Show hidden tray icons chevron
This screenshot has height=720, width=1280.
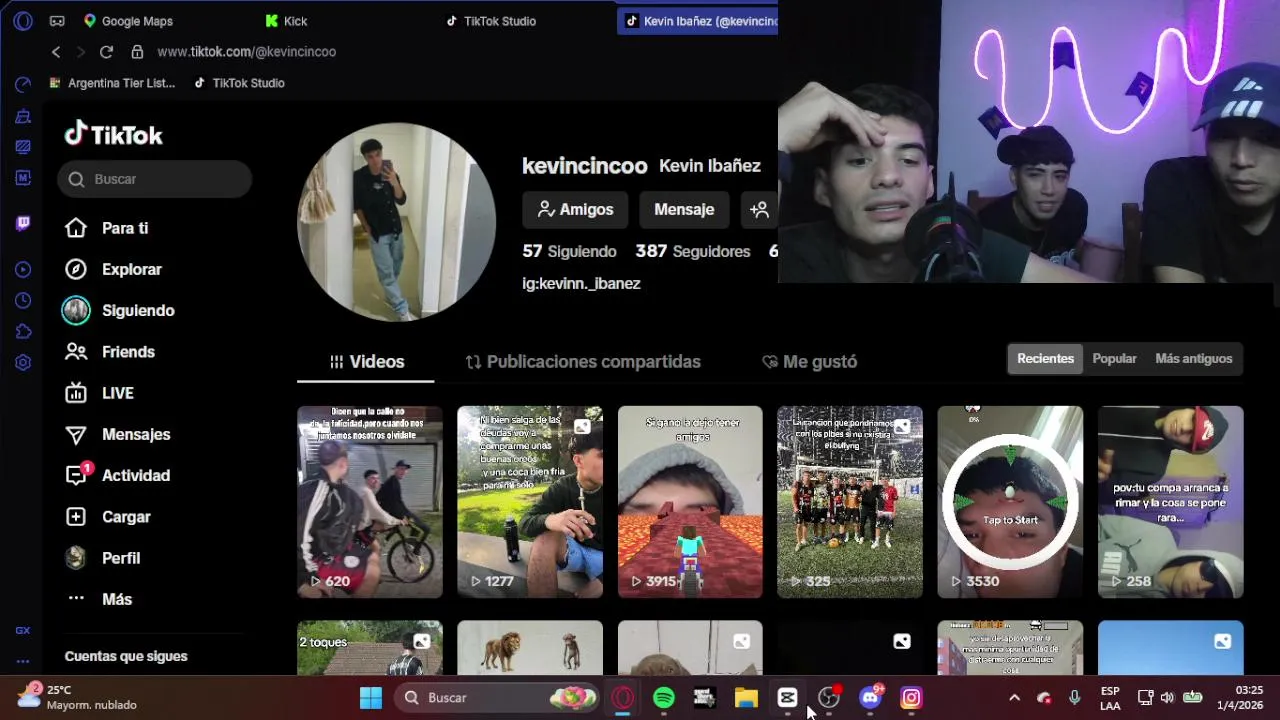(1014, 698)
